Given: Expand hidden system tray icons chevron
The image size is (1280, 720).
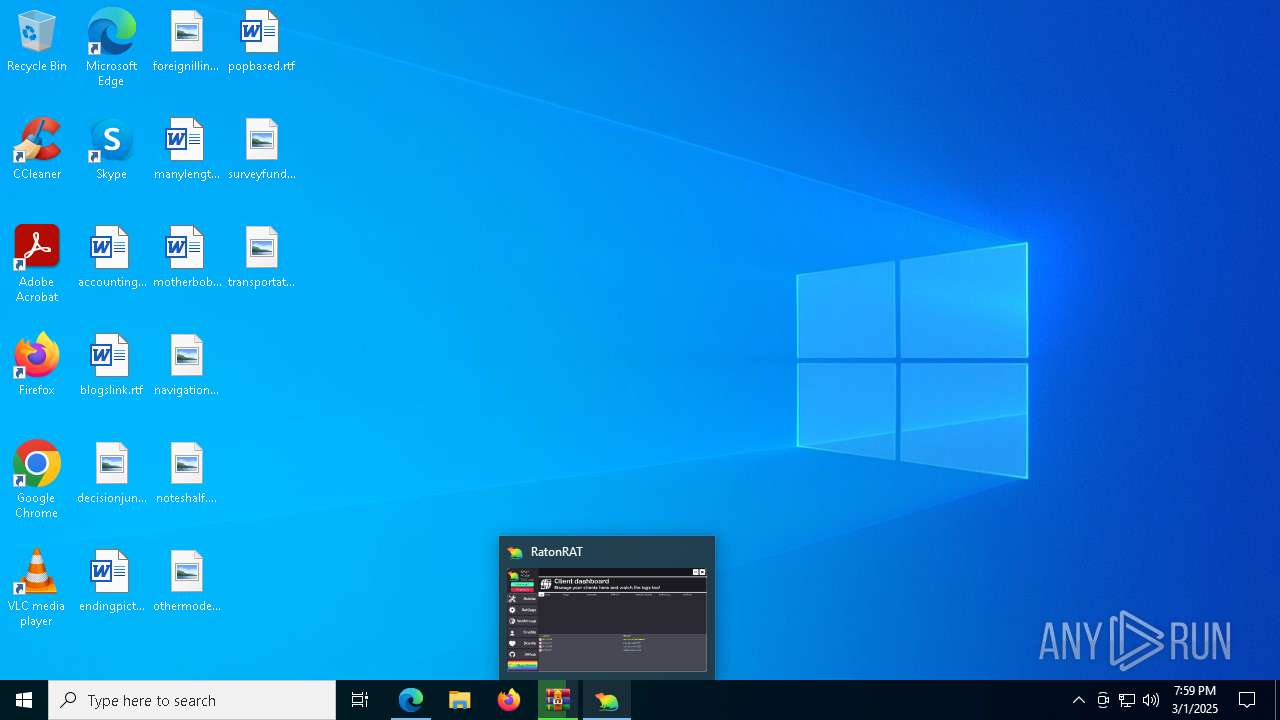Looking at the screenshot, I should point(1079,700).
